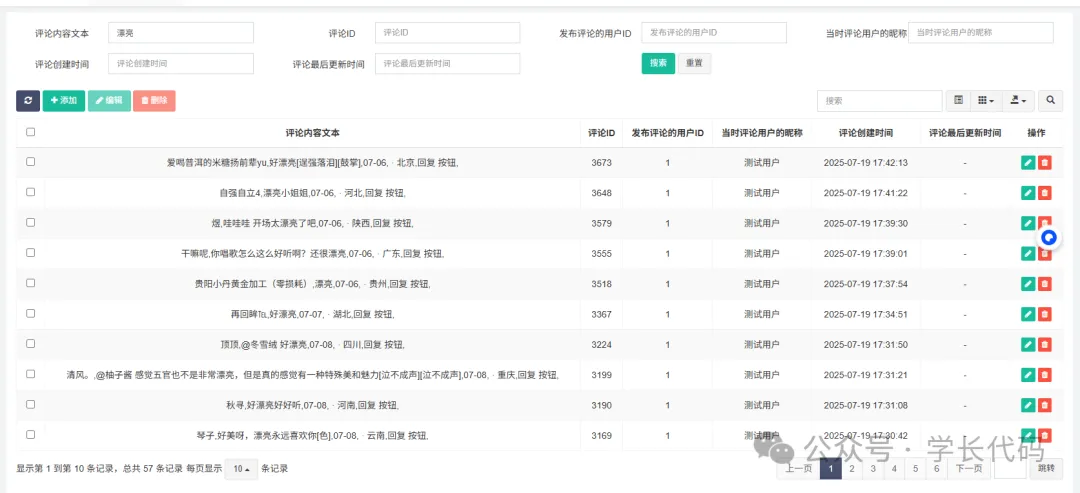Click the green edit icon for row 3224
Image resolution: width=1080 pixels, height=493 pixels.
coord(1028,344)
